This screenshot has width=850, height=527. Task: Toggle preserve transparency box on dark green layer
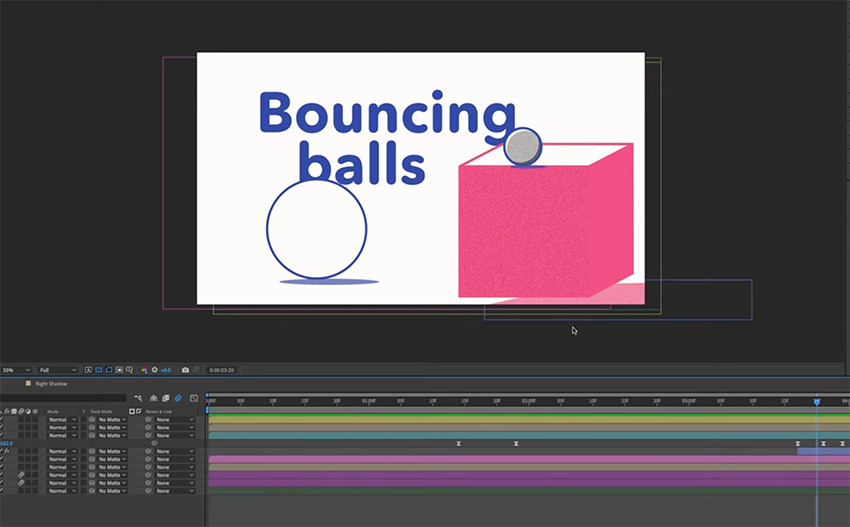coord(83,491)
